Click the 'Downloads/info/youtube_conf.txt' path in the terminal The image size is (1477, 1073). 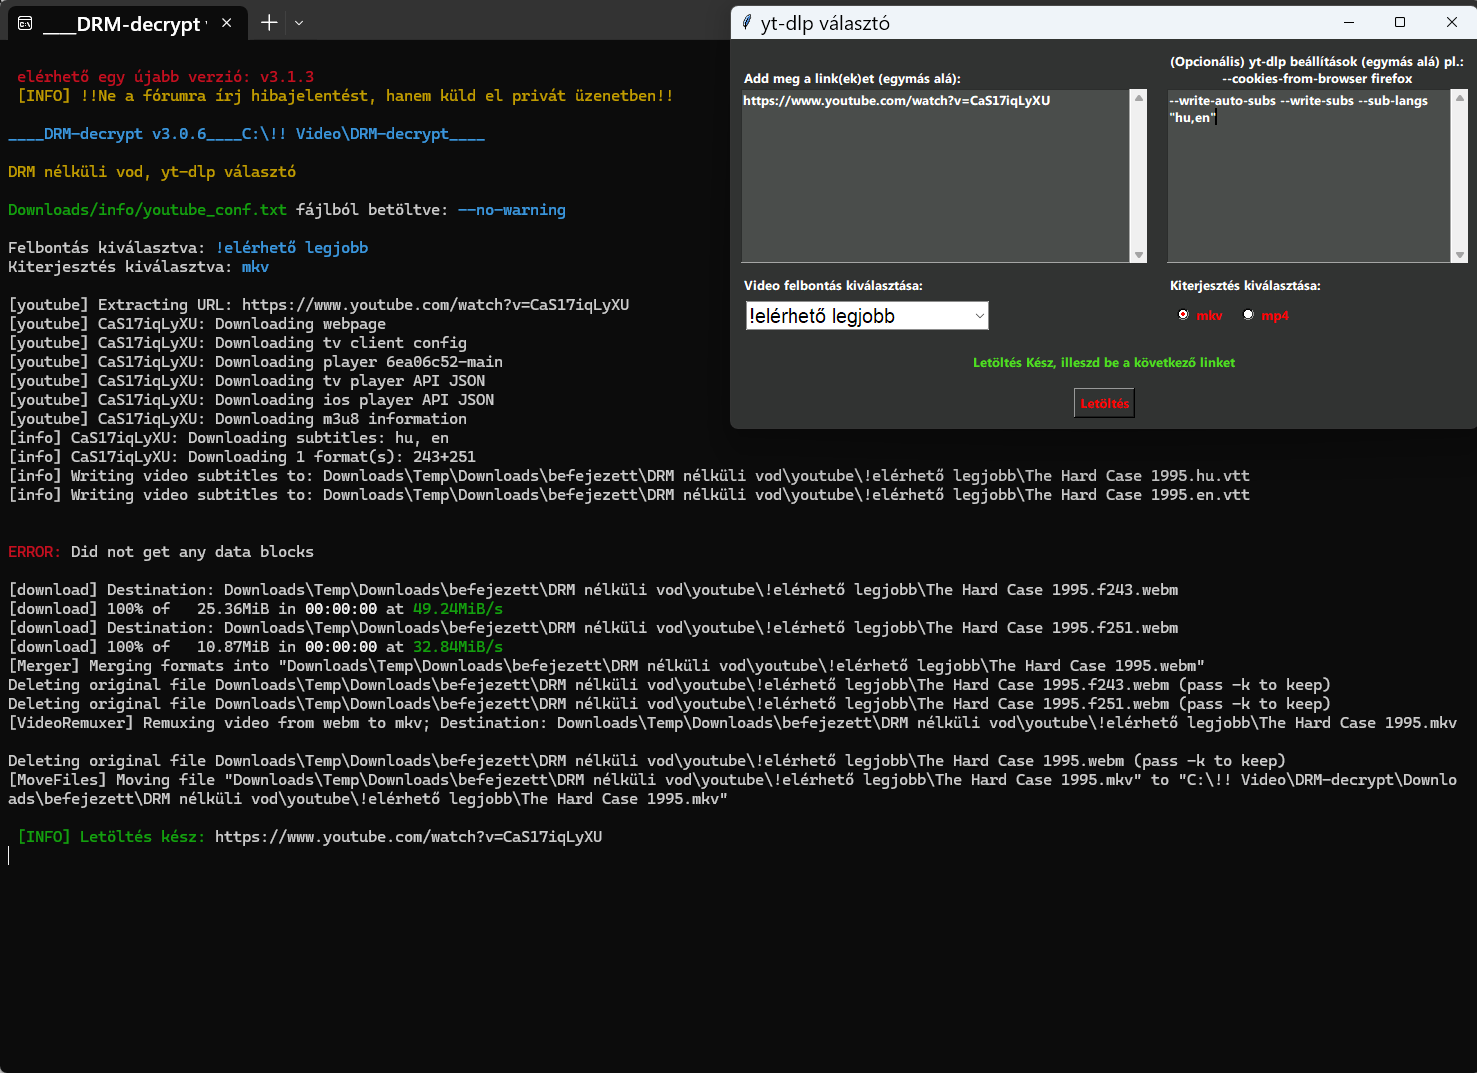pyautogui.click(x=147, y=210)
